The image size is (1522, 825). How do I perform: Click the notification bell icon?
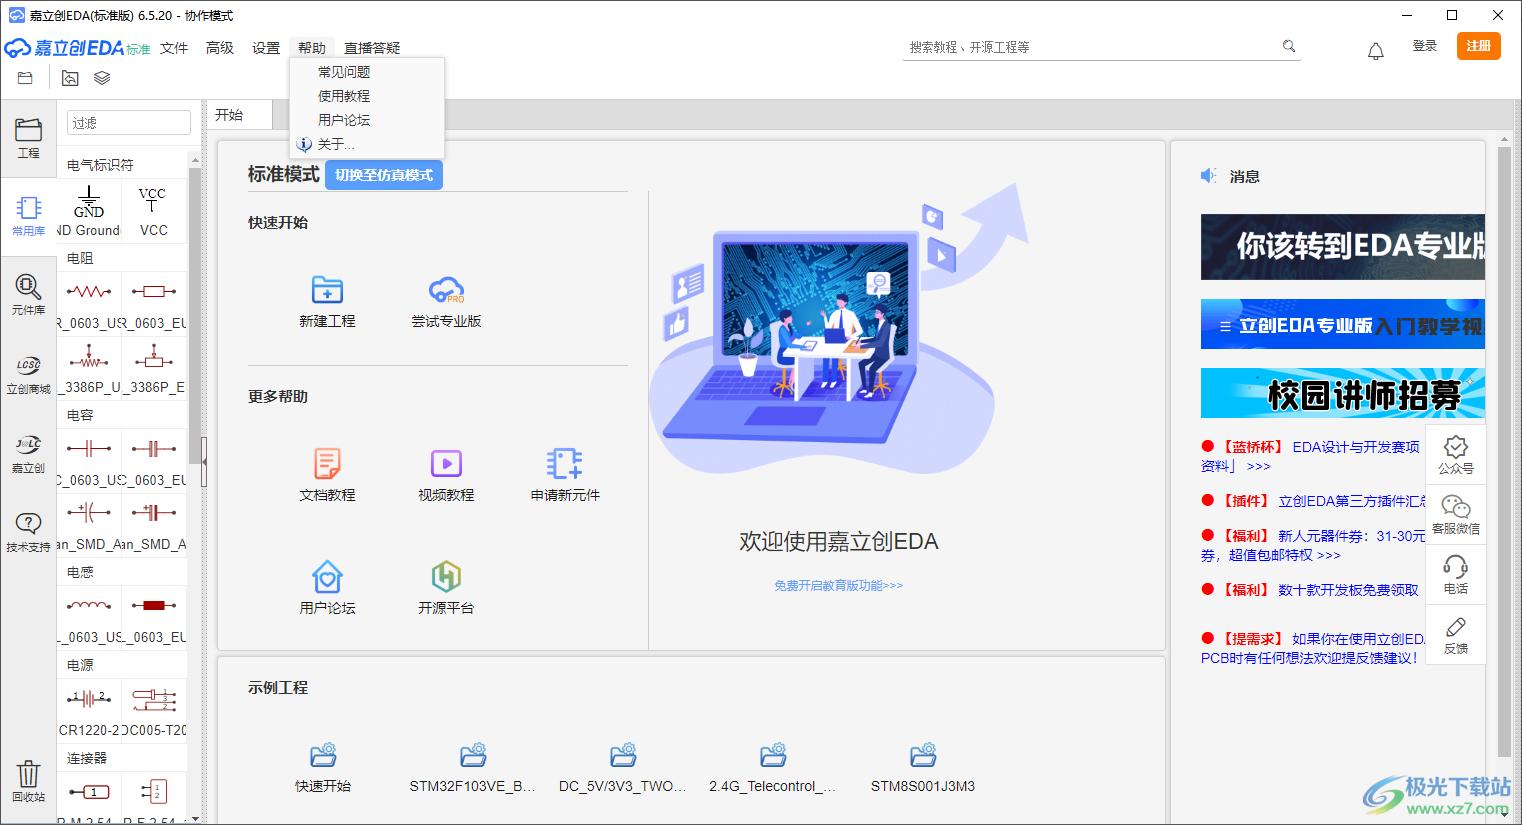tap(1376, 51)
